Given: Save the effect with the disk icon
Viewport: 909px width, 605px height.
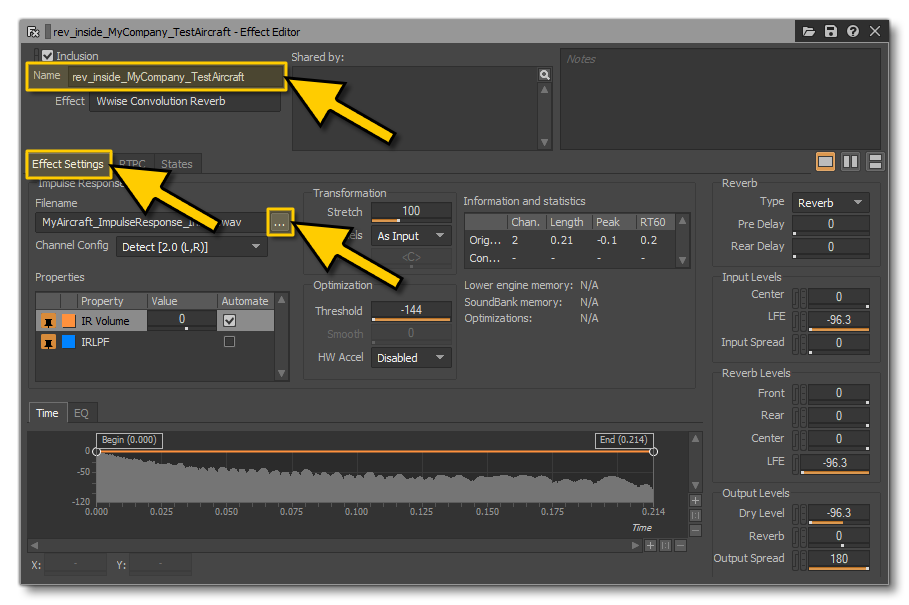Looking at the screenshot, I should coord(832,31).
